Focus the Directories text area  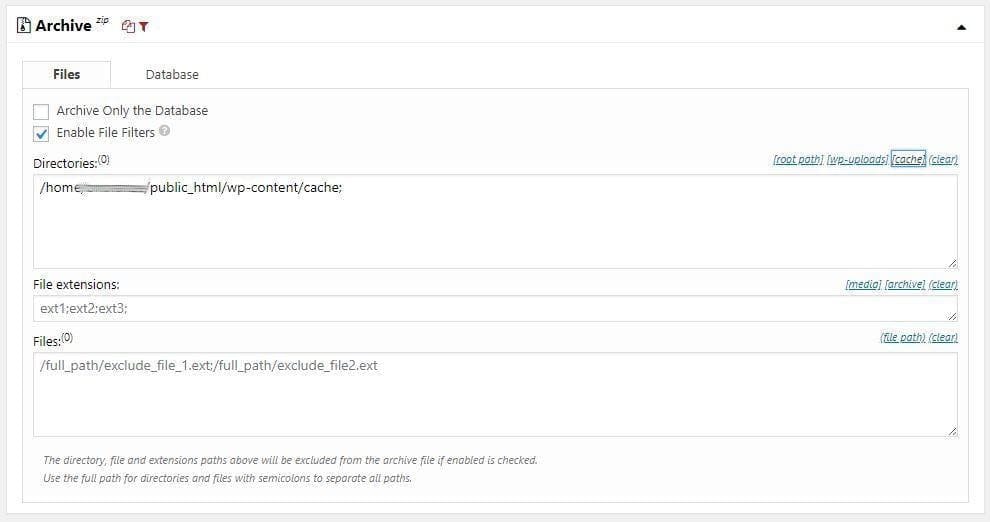tap(495, 222)
